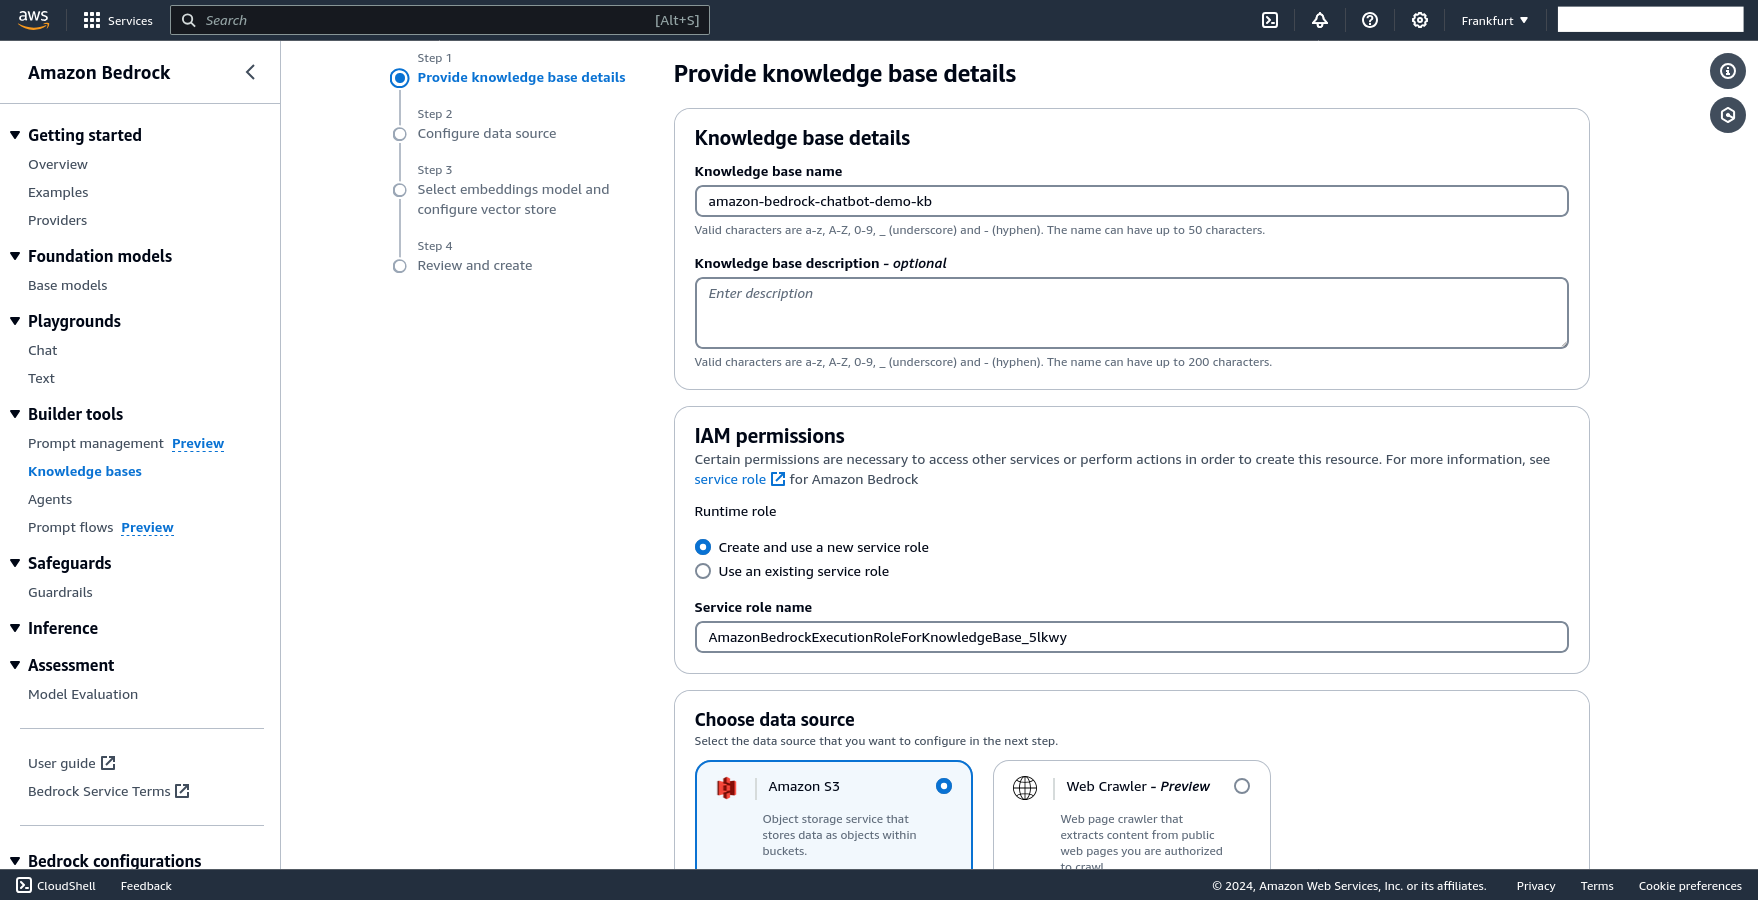Open Privacy link in footer
Screen dimensions: 1758x900
tap(1536, 886)
